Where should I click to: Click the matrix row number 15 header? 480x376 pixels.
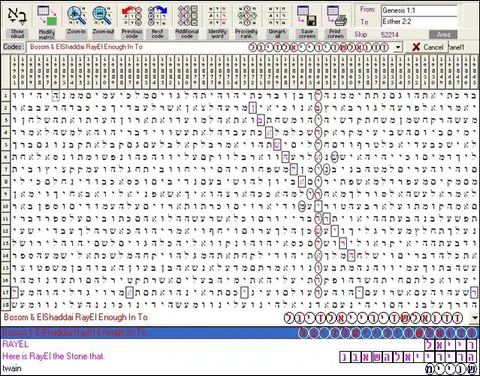tap(6, 268)
